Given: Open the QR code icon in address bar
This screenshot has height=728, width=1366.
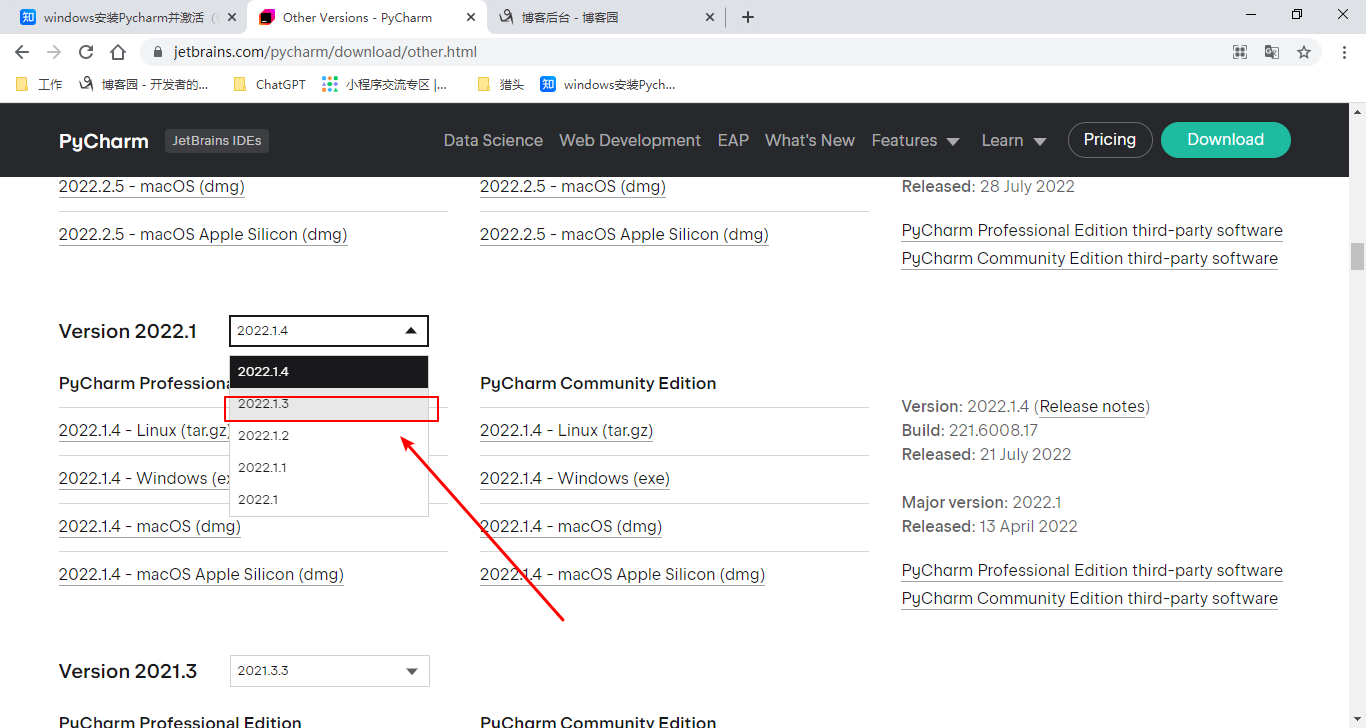Looking at the screenshot, I should click(1240, 52).
